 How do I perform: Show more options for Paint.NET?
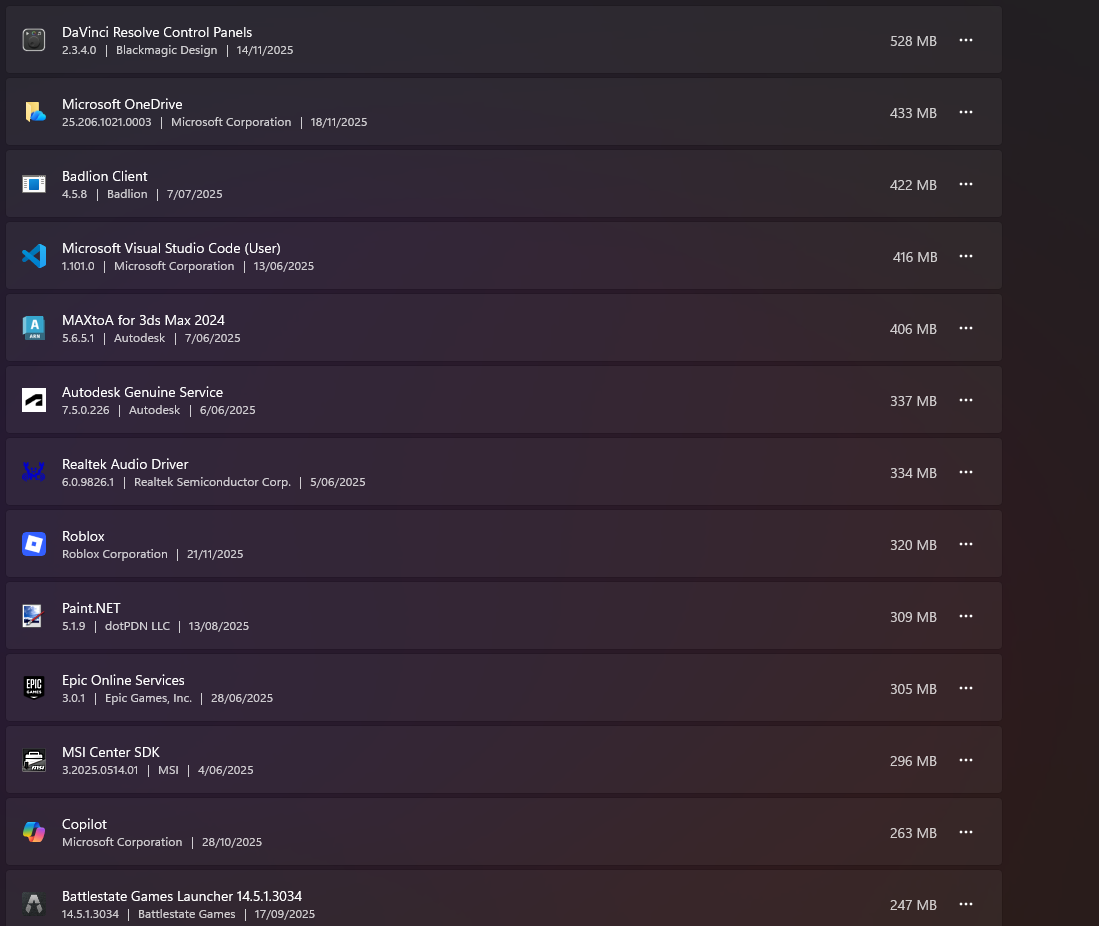966,617
